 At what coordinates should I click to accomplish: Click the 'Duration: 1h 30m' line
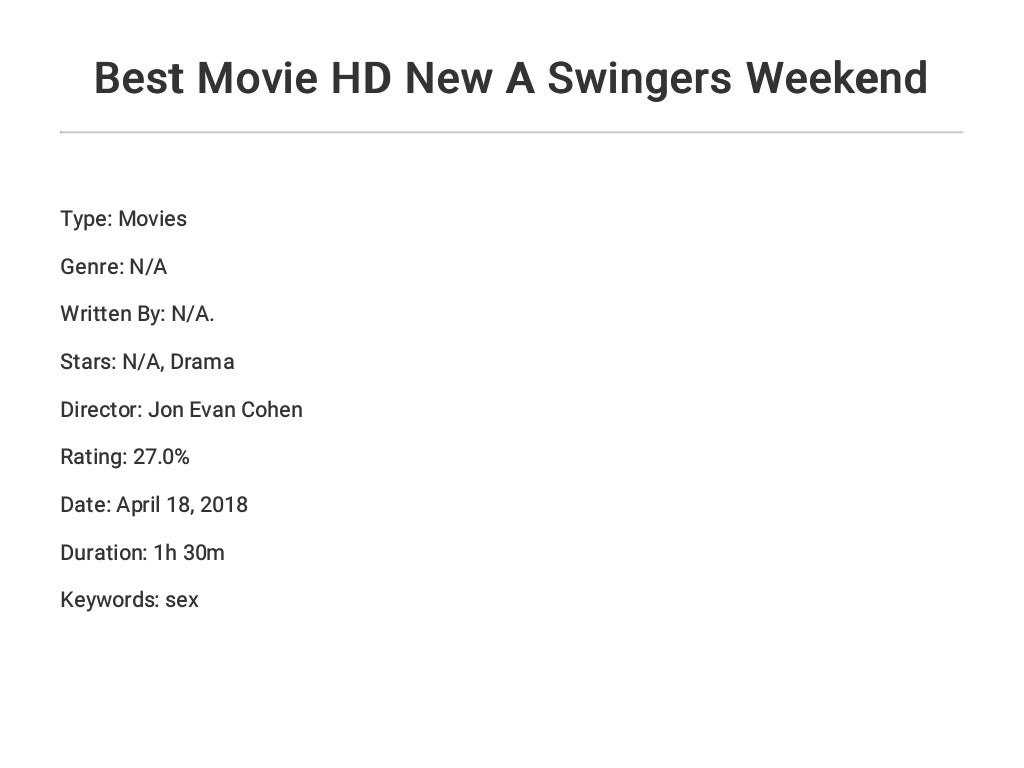tap(142, 552)
